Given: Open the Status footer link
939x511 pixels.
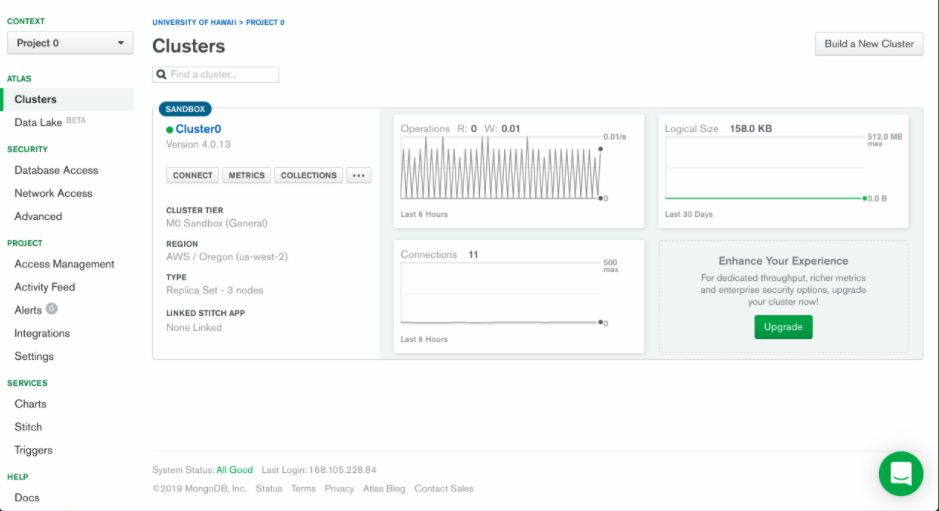Looking at the screenshot, I should click(x=269, y=489).
